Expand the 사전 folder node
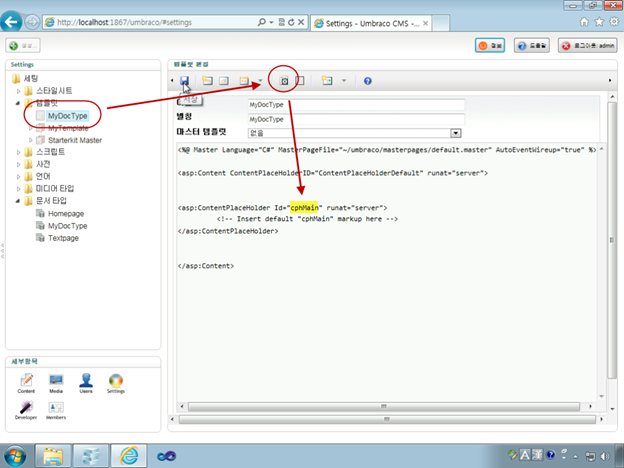This screenshot has height=468, width=624. tap(18, 164)
